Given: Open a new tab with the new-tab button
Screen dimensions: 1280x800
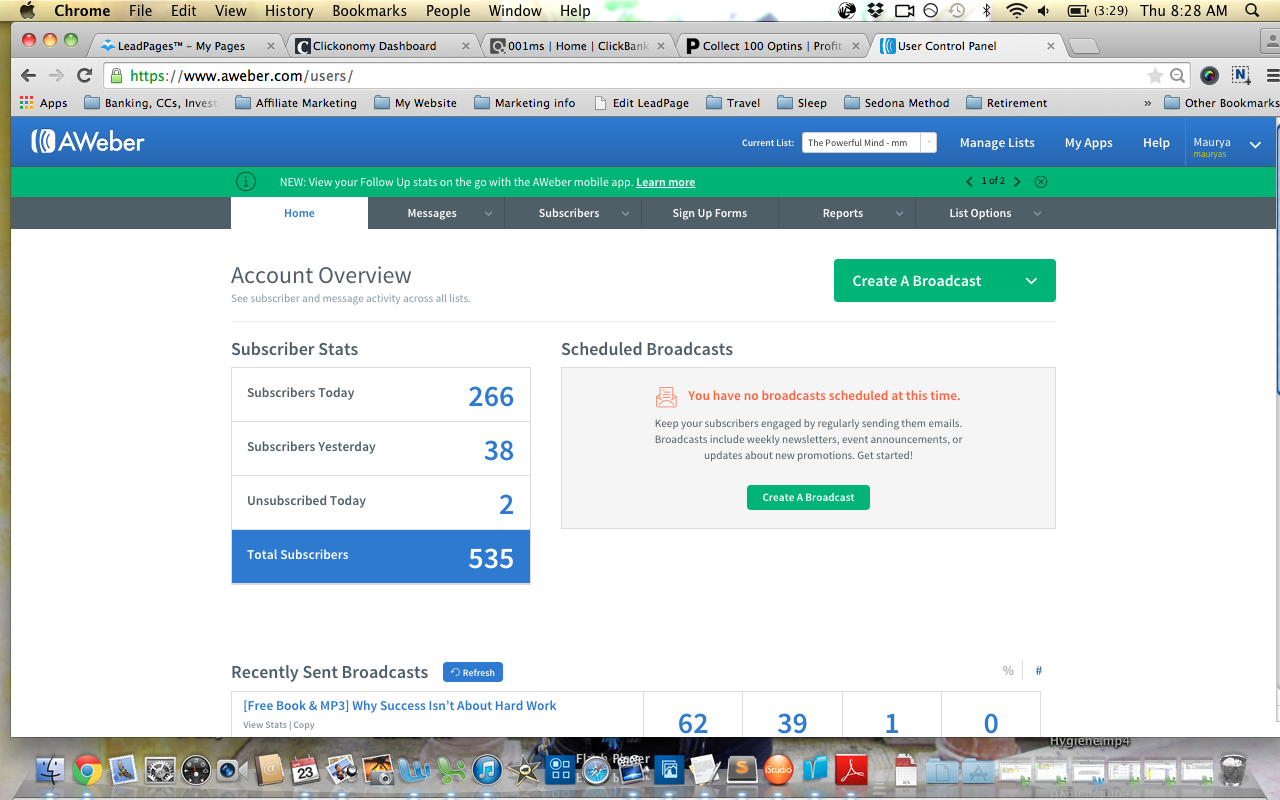Looking at the screenshot, I should pyautogui.click(x=1083, y=46).
